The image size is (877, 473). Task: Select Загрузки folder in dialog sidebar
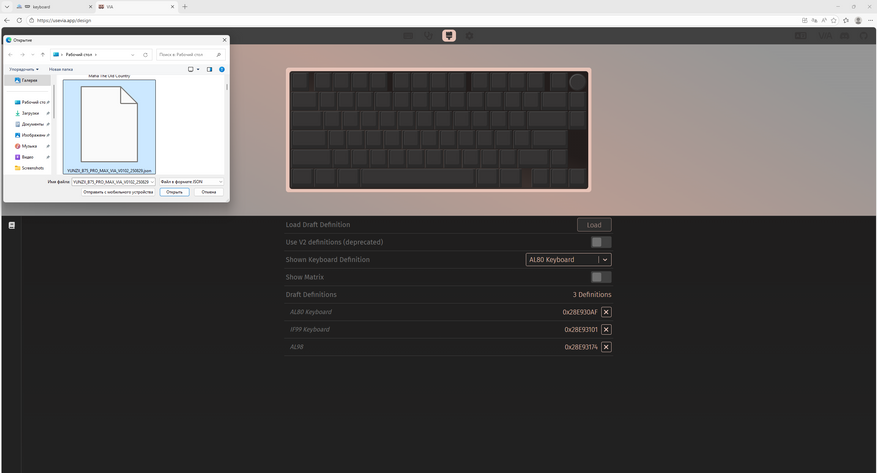31,113
